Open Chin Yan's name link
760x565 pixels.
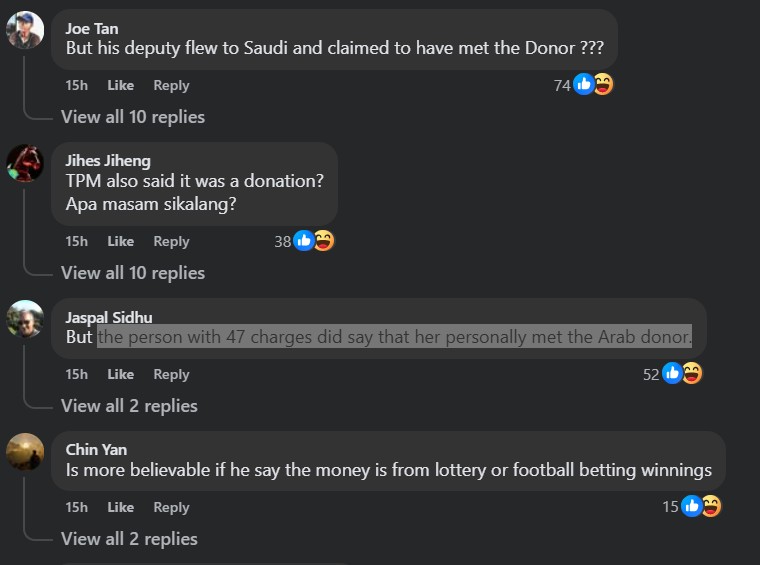coord(96,450)
